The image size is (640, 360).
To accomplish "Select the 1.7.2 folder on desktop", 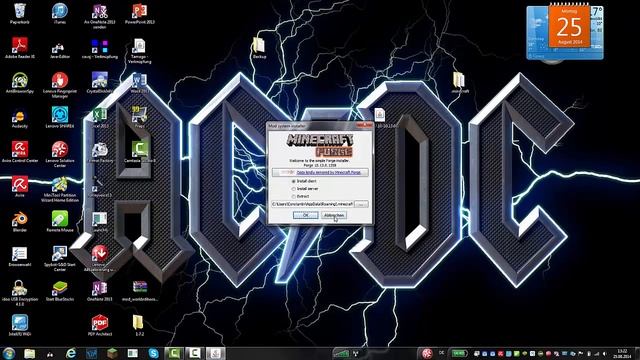I will (139, 325).
